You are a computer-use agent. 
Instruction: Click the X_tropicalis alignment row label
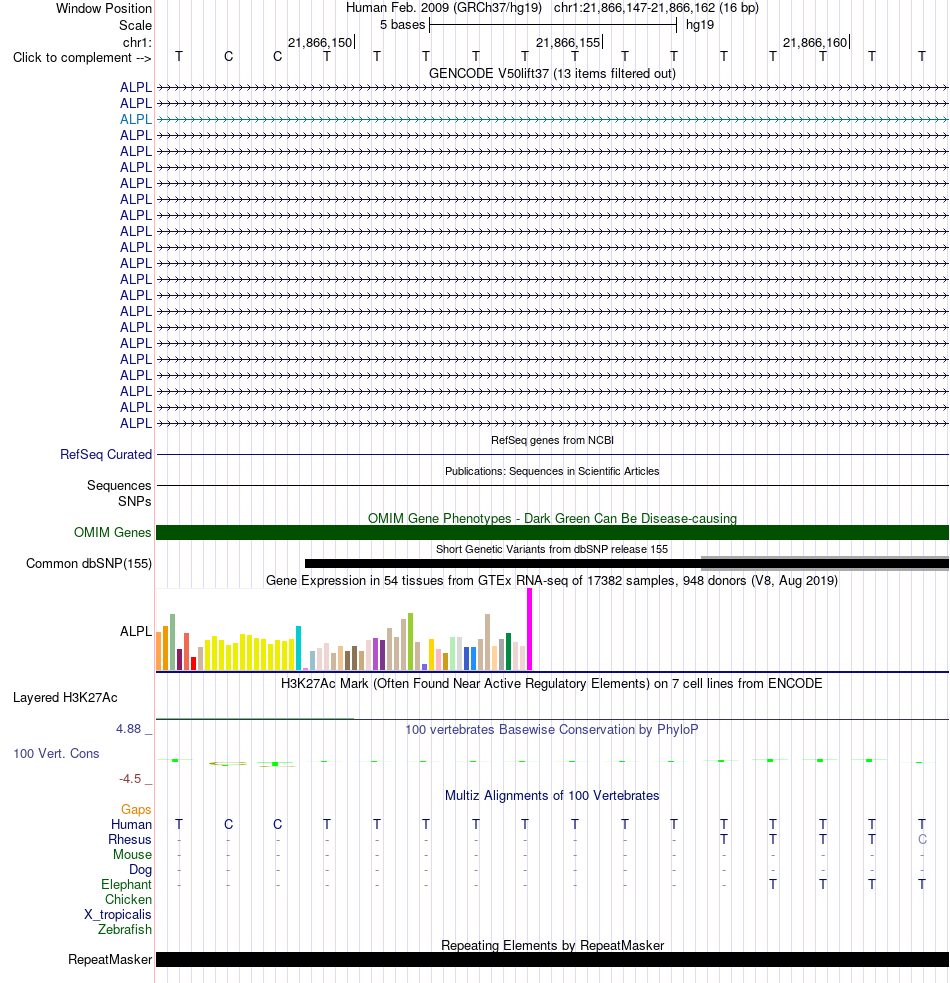pyautogui.click(x=118, y=915)
